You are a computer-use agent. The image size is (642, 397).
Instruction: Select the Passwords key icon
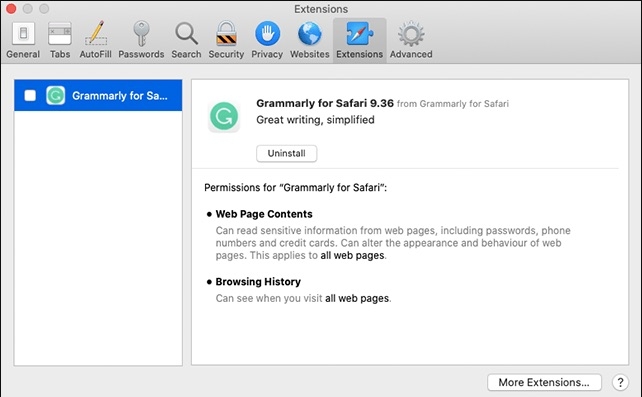pos(141,40)
